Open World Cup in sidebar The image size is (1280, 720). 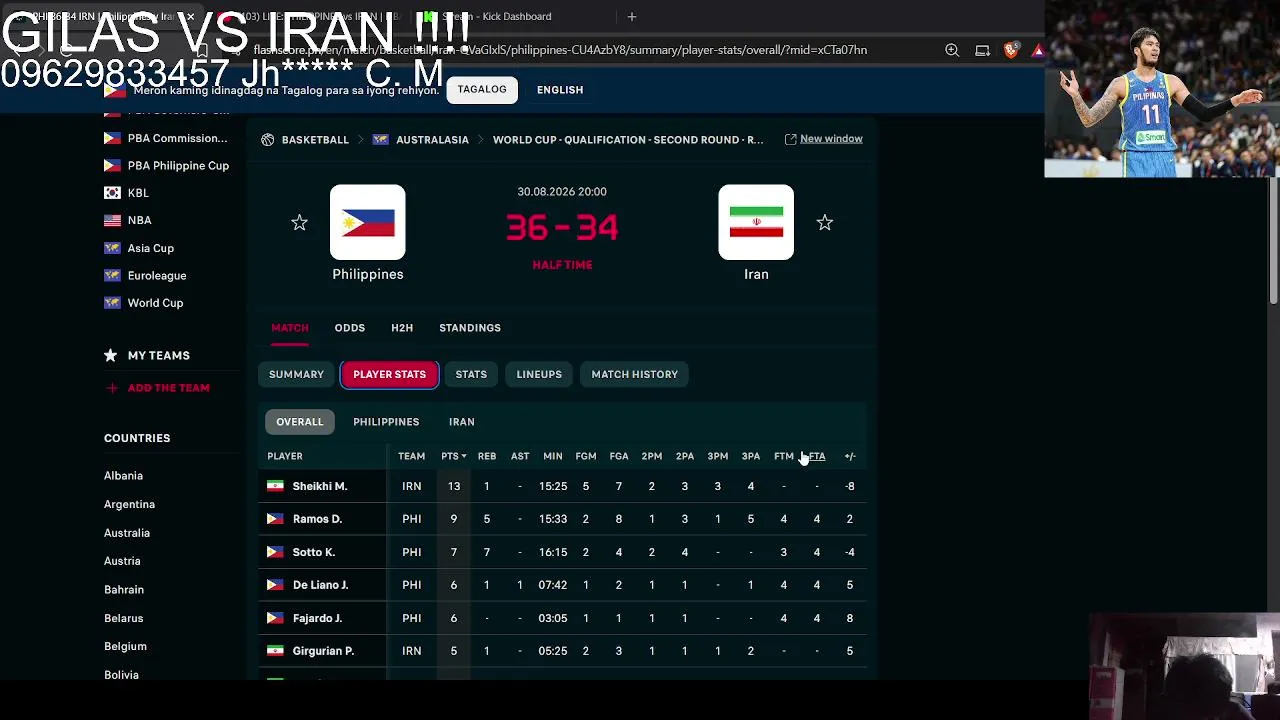click(x=155, y=303)
